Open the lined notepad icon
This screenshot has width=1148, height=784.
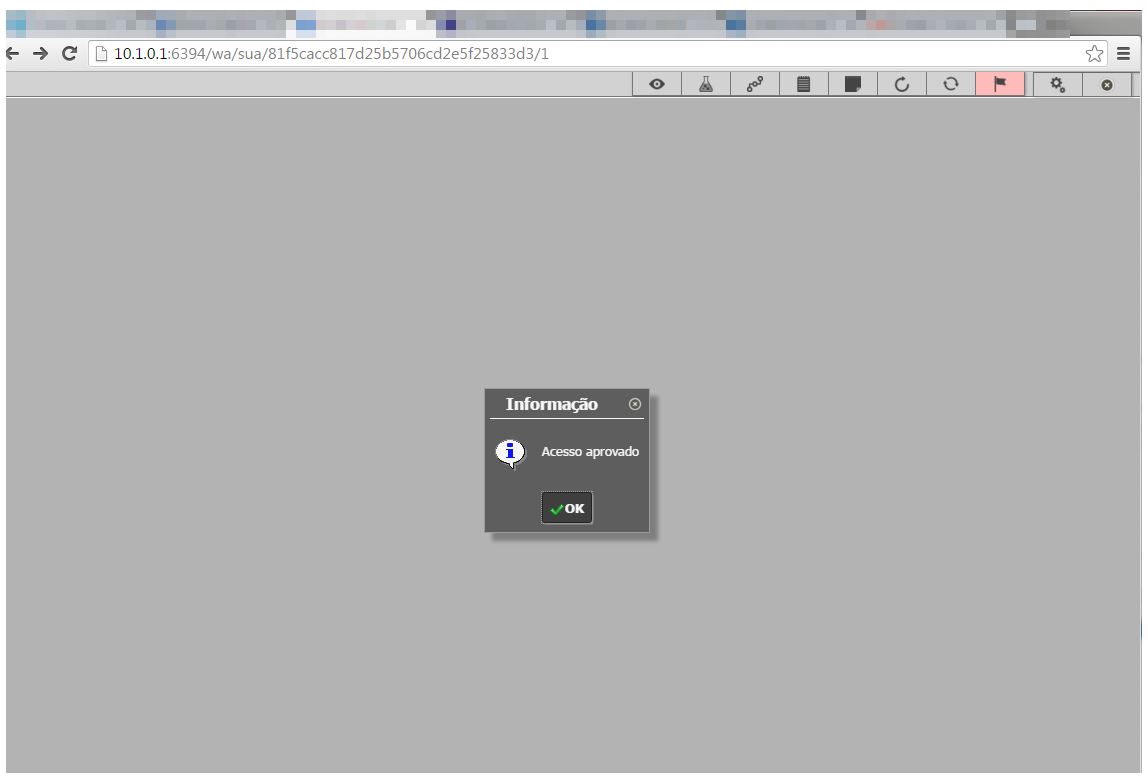click(803, 85)
